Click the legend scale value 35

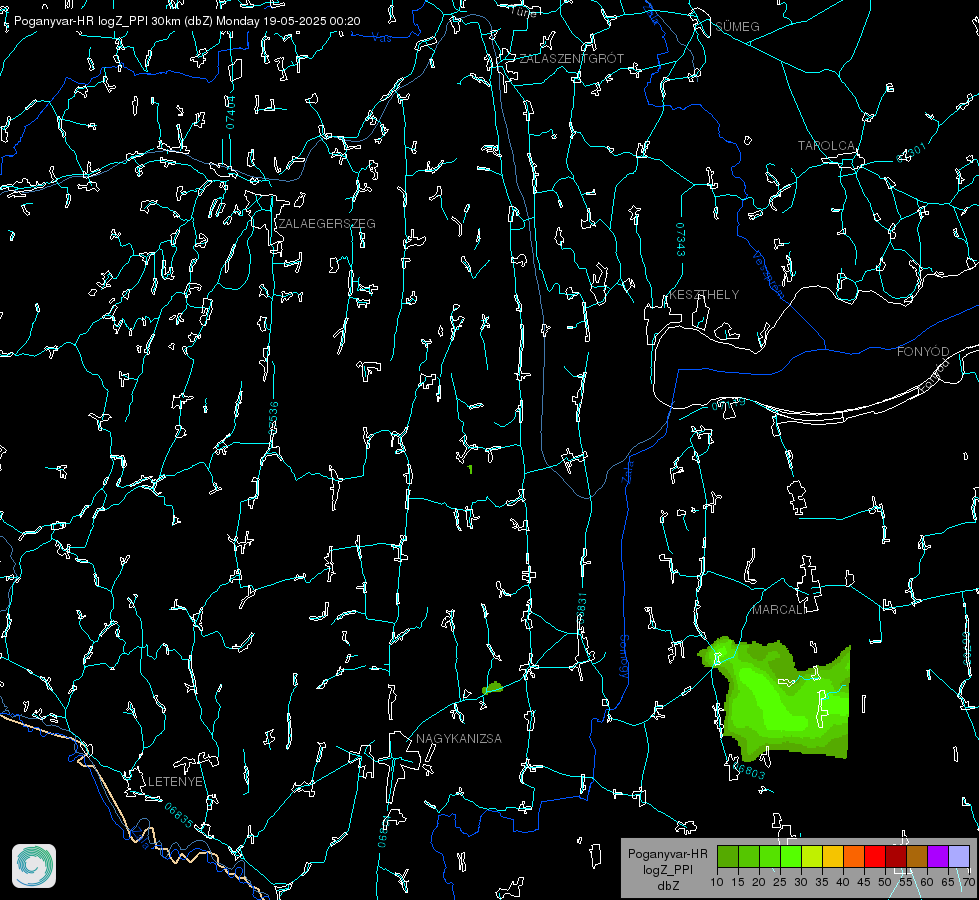coord(822,883)
